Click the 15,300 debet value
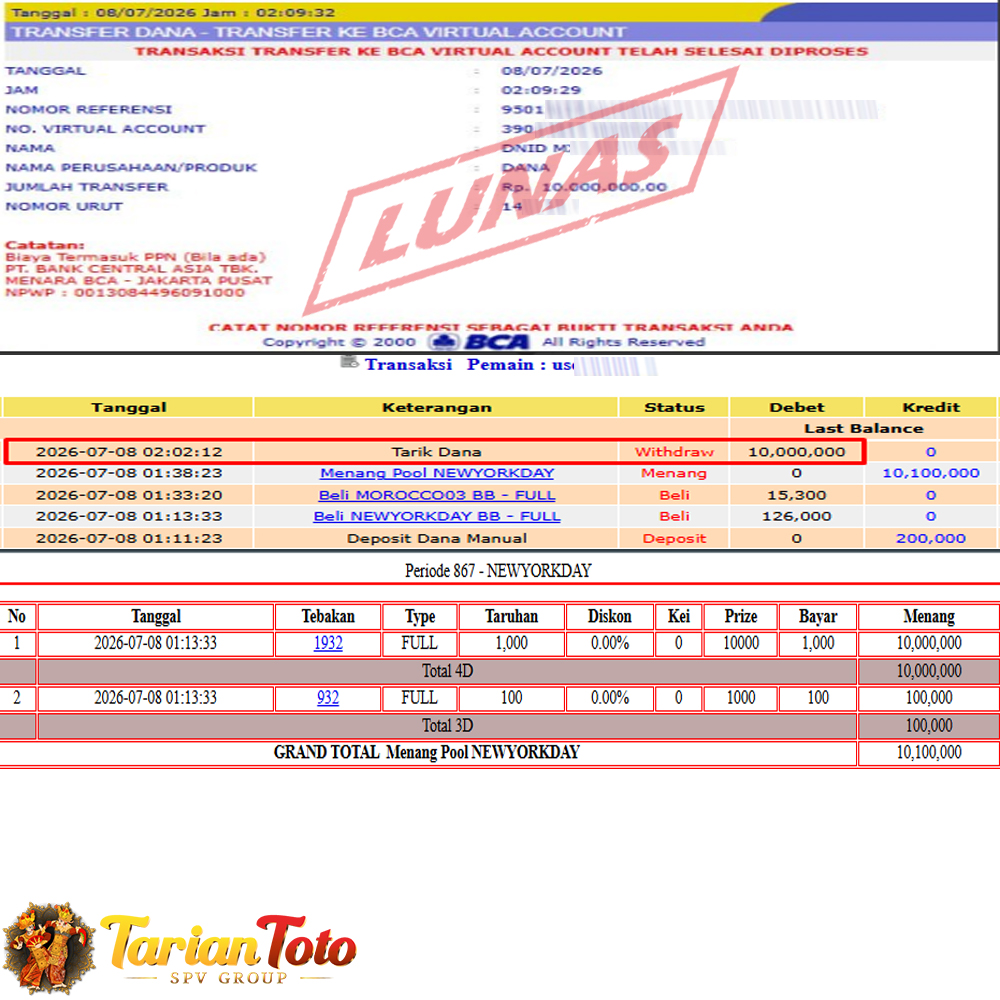Viewport: 1000px width, 1000px height. coord(797,495)
